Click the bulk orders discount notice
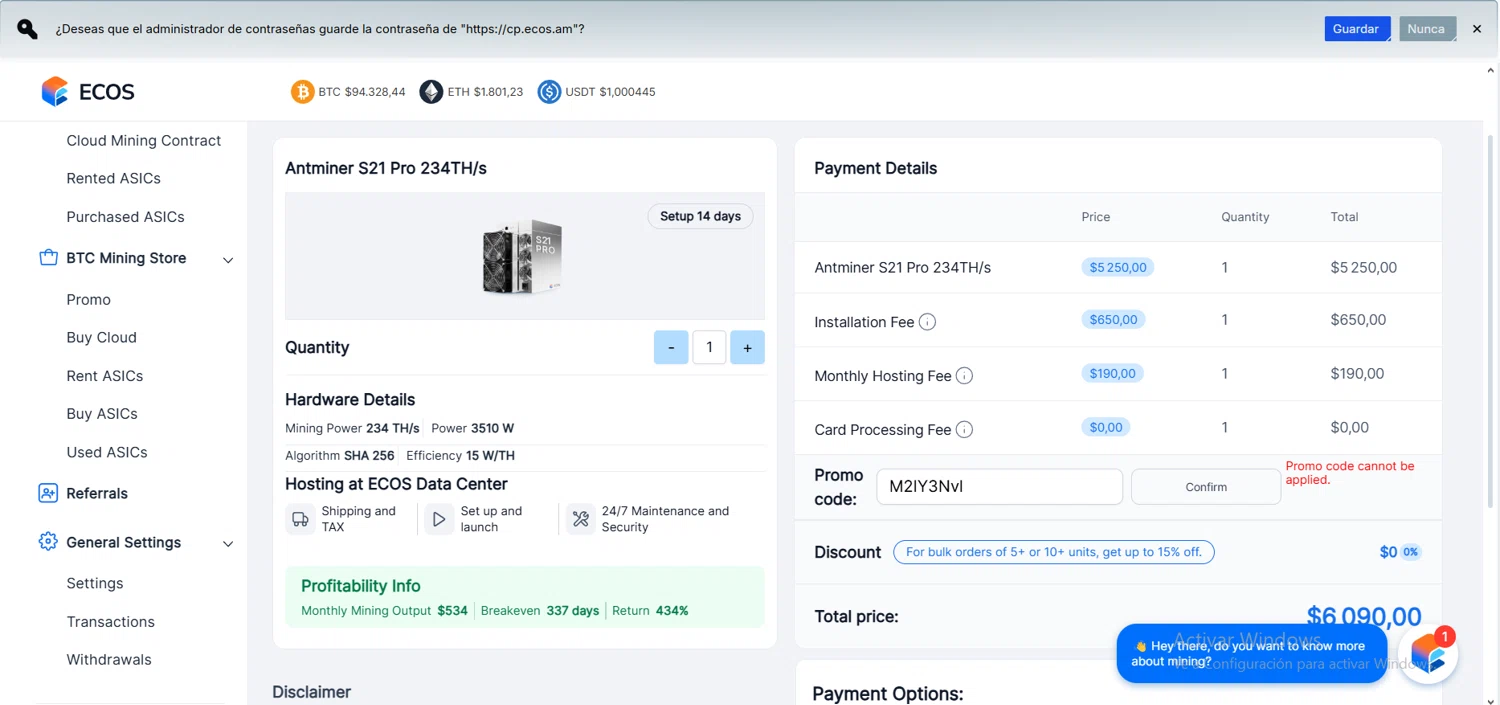 pyautogui.click(x=1054, y=552)
